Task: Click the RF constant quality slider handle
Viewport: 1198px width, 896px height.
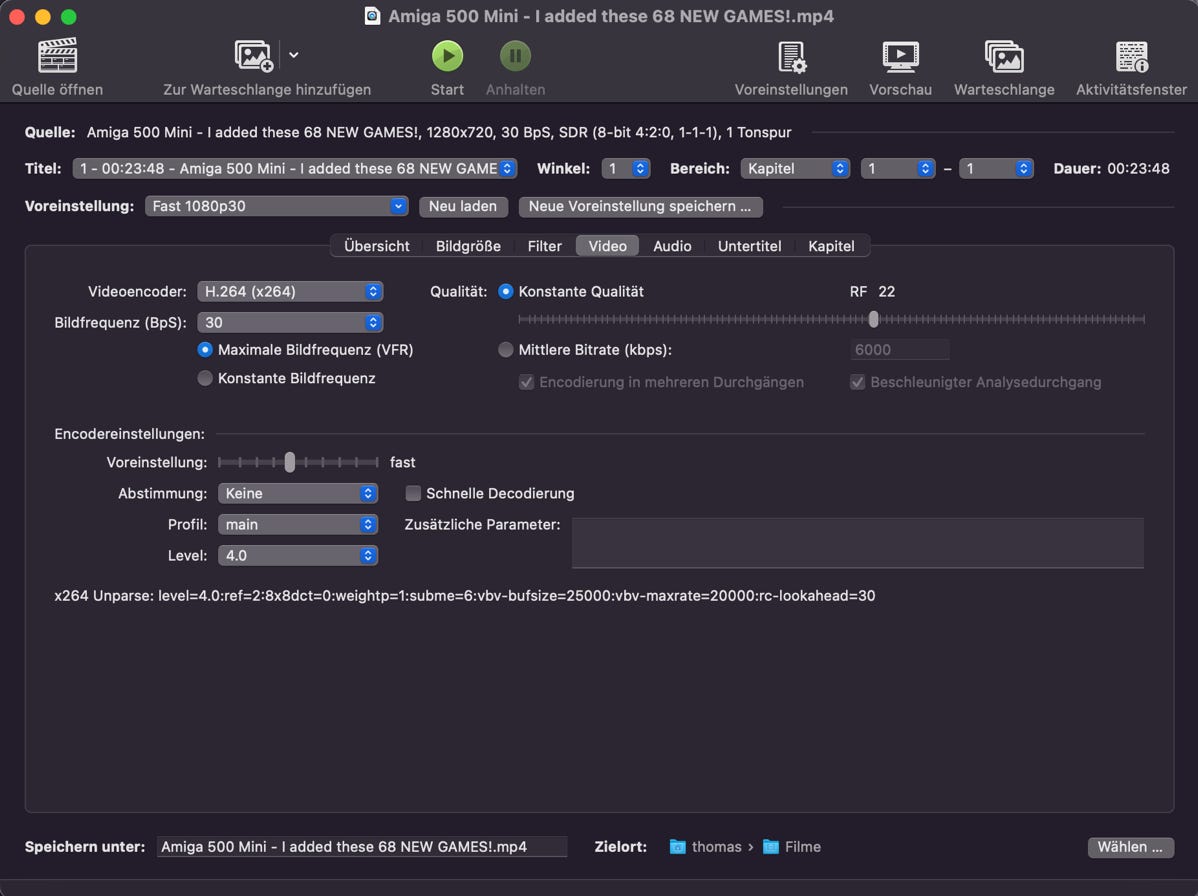Action: point(874,319)
